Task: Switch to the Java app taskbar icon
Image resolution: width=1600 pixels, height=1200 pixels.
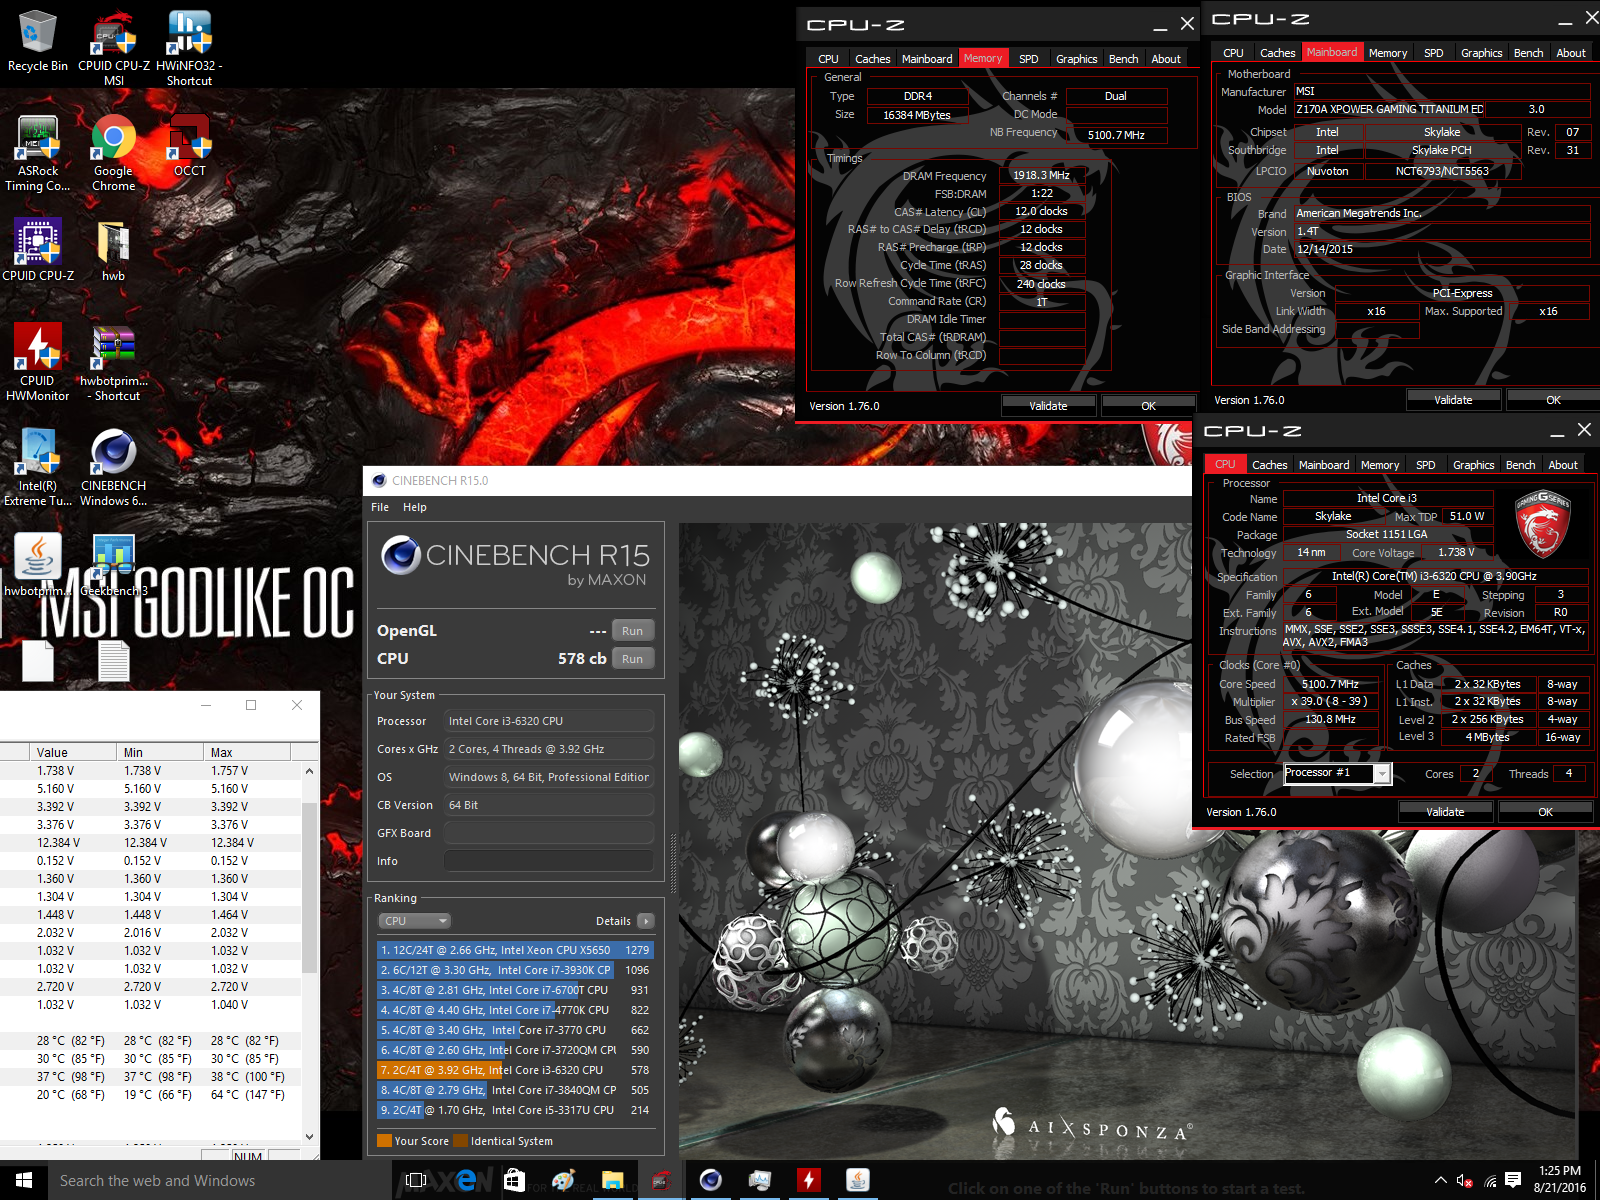Action: tap(858, 1180)
